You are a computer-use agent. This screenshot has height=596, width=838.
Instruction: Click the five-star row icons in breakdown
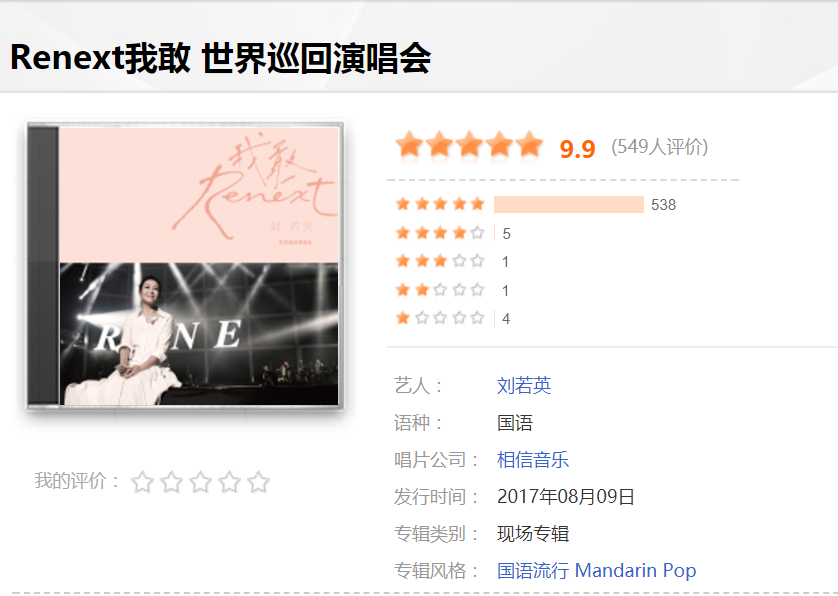(x=440, y=204)
